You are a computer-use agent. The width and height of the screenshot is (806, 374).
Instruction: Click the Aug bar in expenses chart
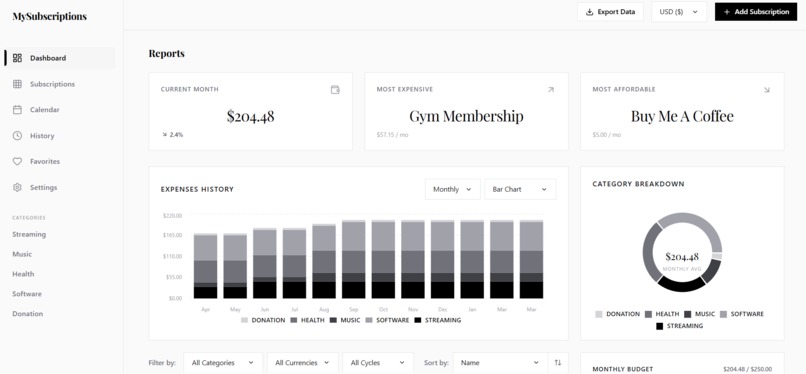(324, 261)
